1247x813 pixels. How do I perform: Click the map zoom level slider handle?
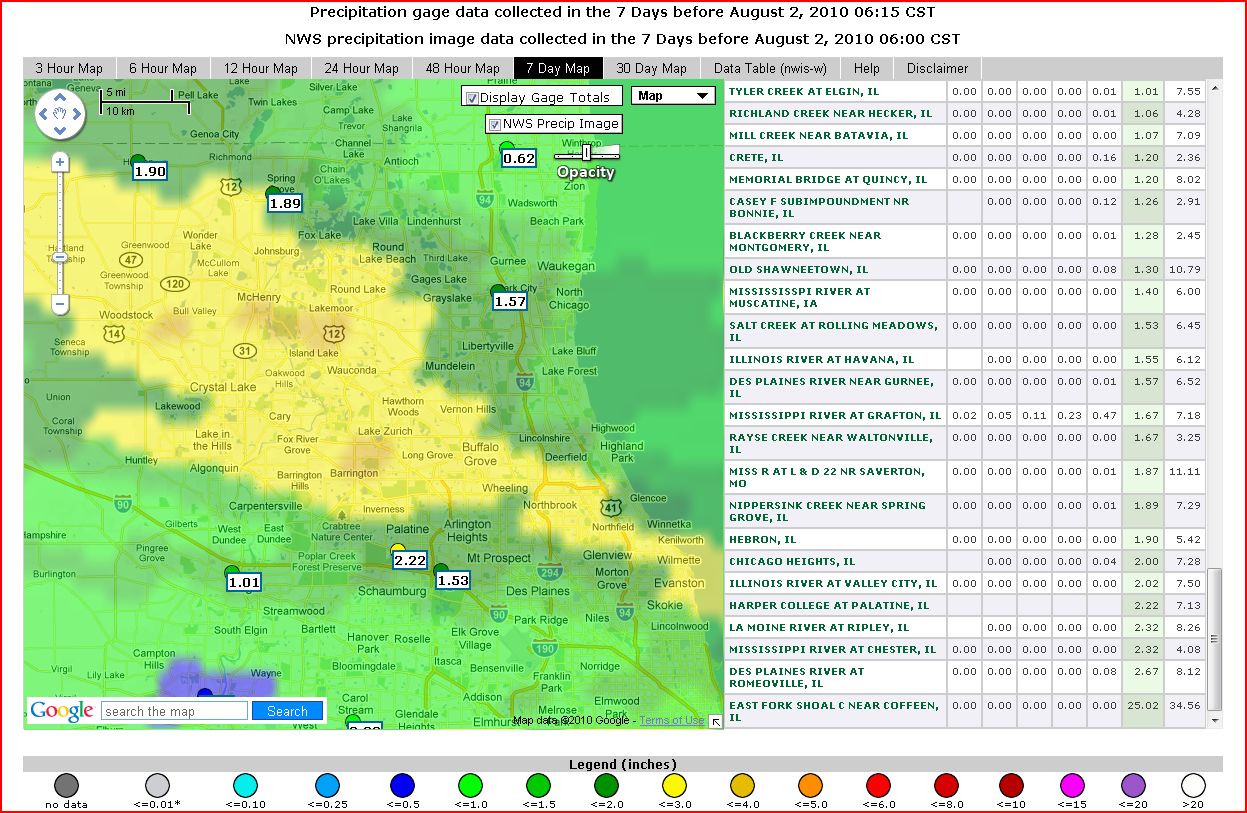[x=60, y=257]
